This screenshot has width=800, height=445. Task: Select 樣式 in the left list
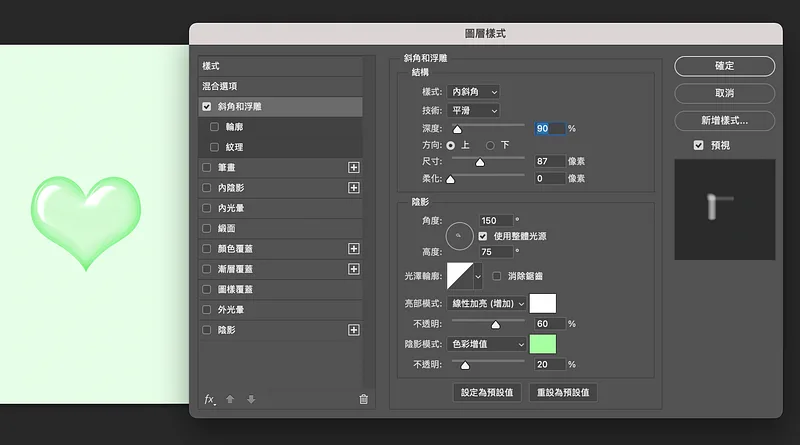[x=281, y=66]
